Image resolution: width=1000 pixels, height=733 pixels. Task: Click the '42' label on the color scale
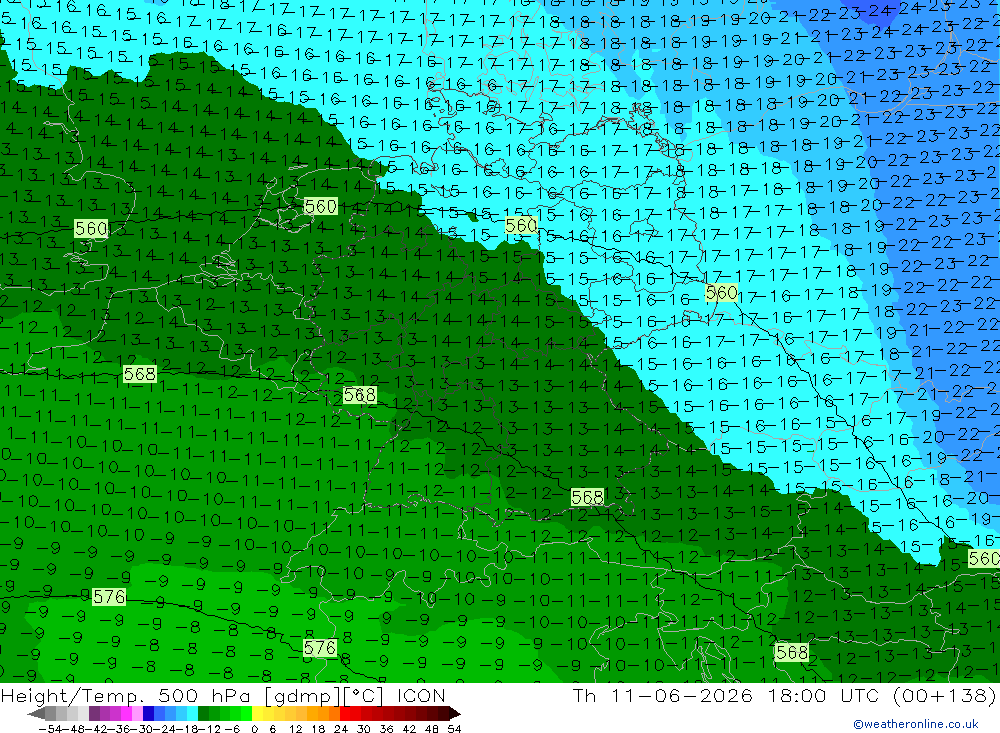coord(409,729)
